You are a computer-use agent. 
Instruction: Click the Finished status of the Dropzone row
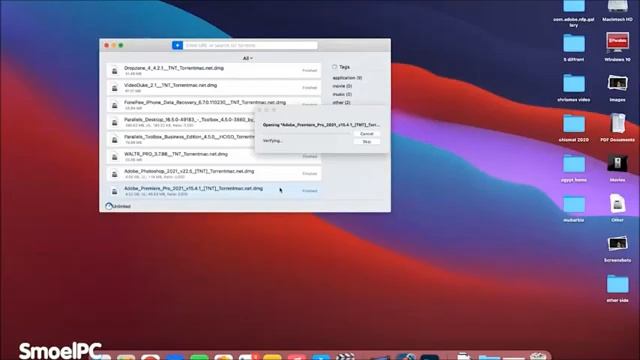(x=309, y=71)
